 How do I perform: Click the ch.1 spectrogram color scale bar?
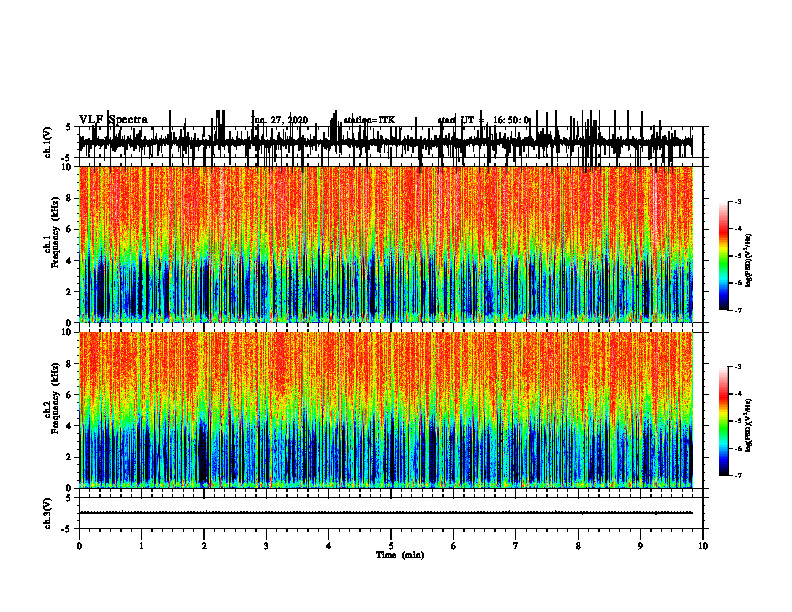pos(723,256)
